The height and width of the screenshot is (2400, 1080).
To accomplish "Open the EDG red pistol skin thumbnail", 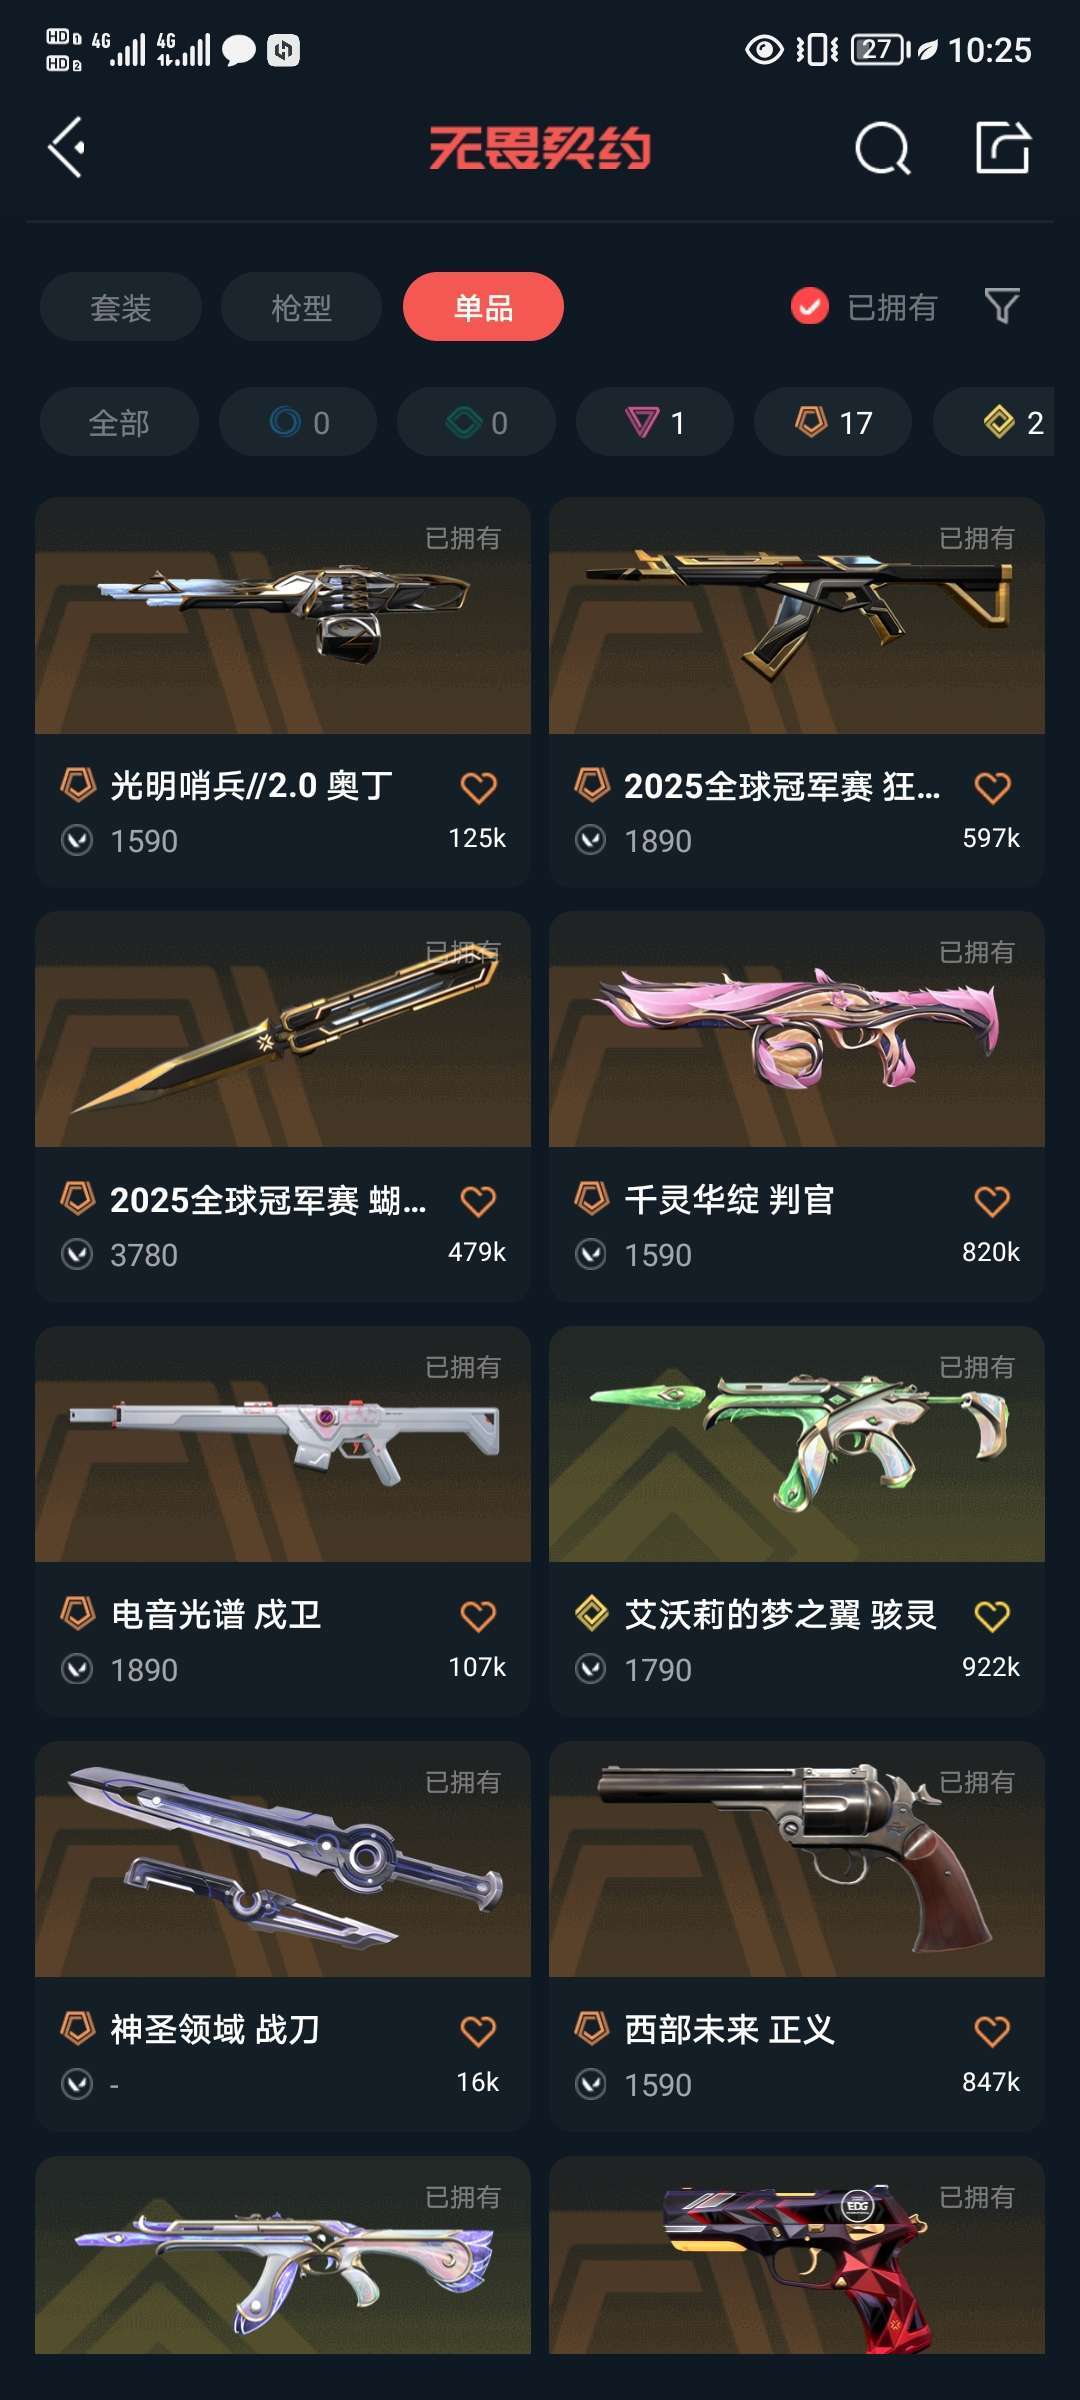I will click(797, 2255).
